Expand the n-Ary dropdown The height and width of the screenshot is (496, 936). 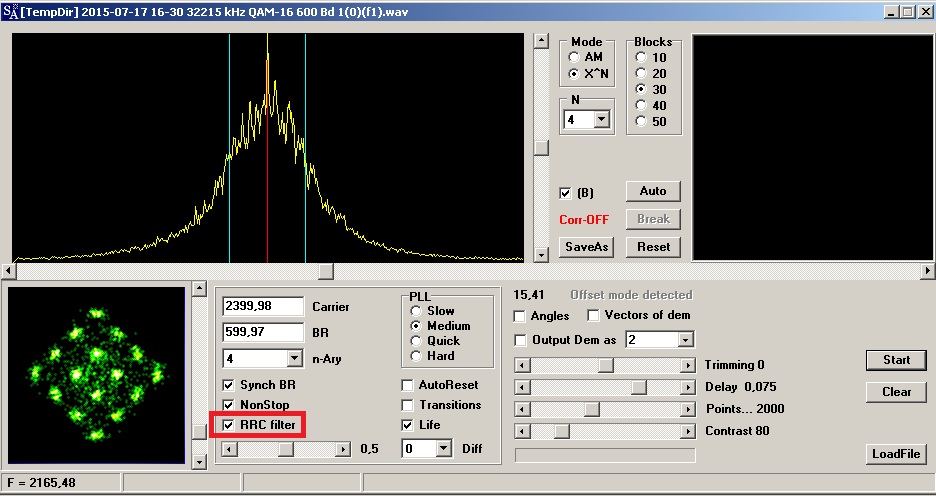(x=294, y=358)
